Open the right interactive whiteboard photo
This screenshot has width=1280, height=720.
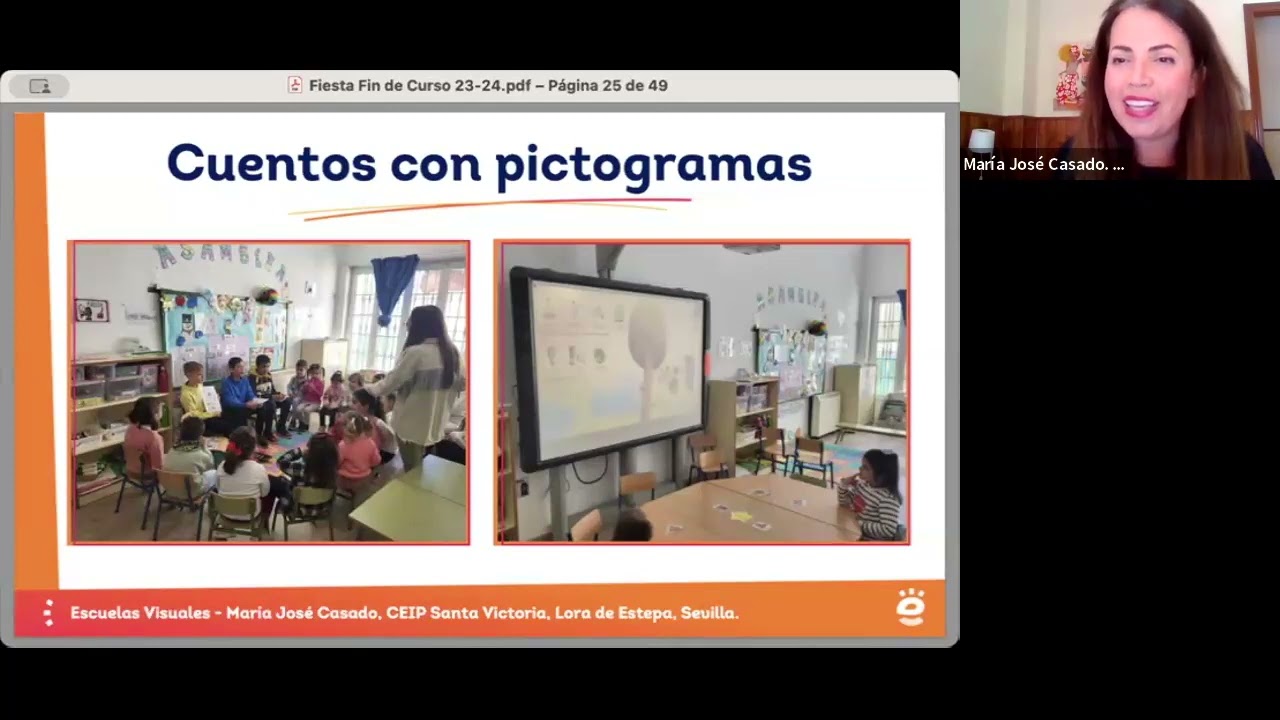pyautogui.click(x=701, y=392)
